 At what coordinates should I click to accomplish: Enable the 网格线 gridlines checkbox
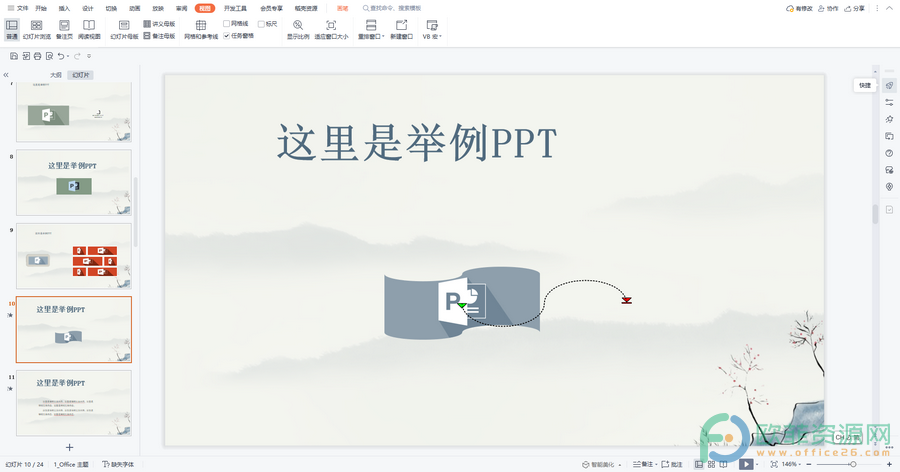[226, 24]
